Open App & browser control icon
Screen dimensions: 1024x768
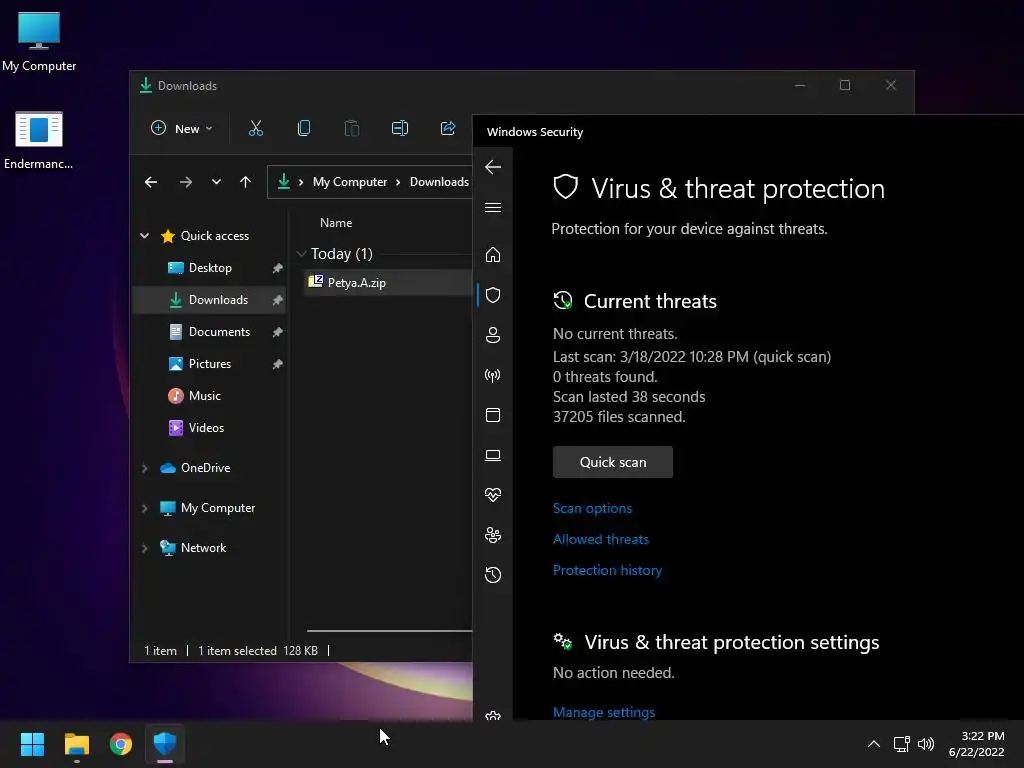(493, 415)
